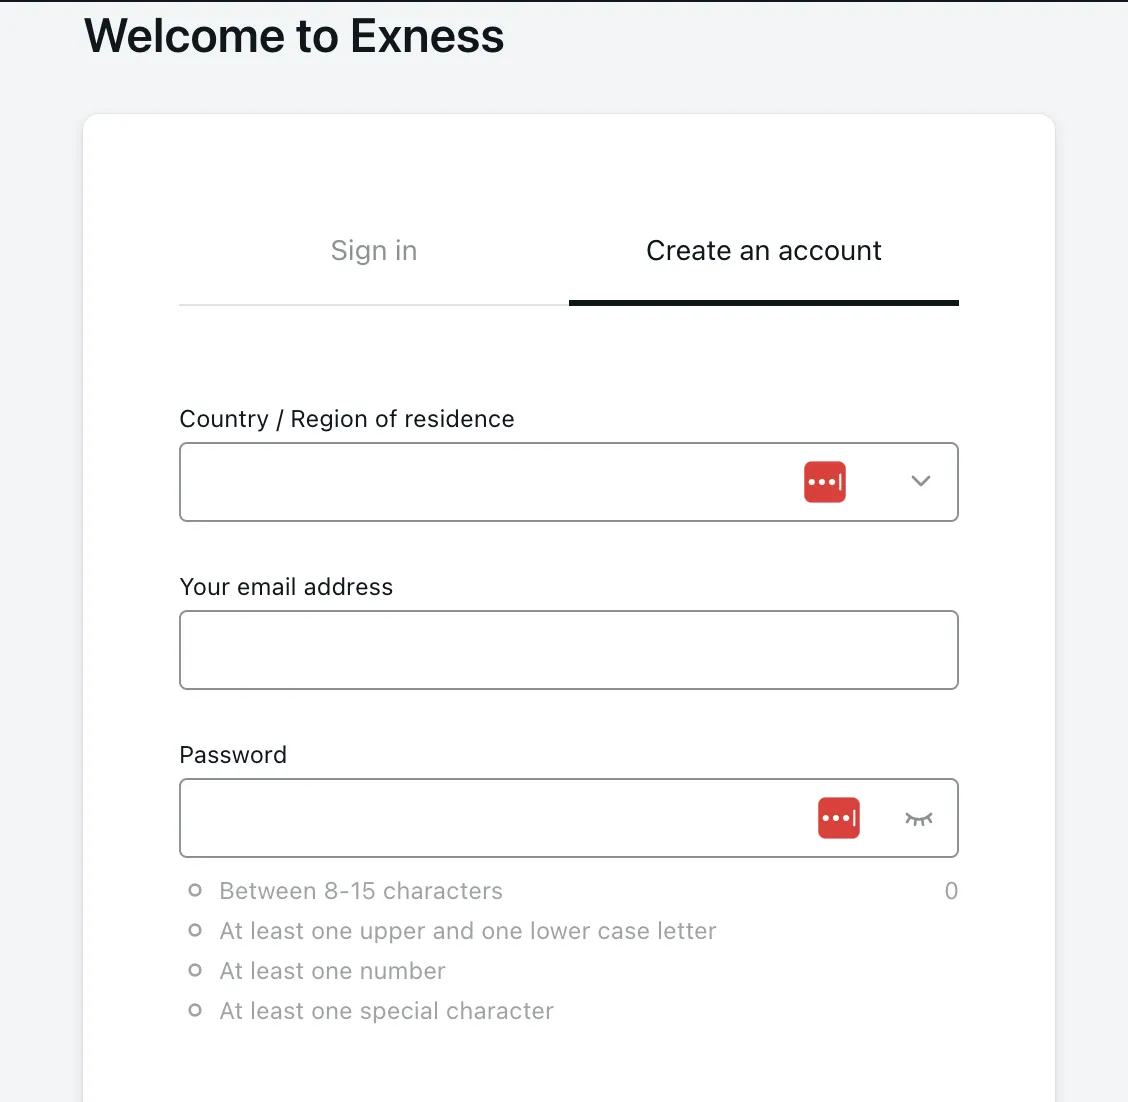Click bullet circle beside upper and lower case rule
This screenshot has height=1102, width=1128.
coord(195,930)
